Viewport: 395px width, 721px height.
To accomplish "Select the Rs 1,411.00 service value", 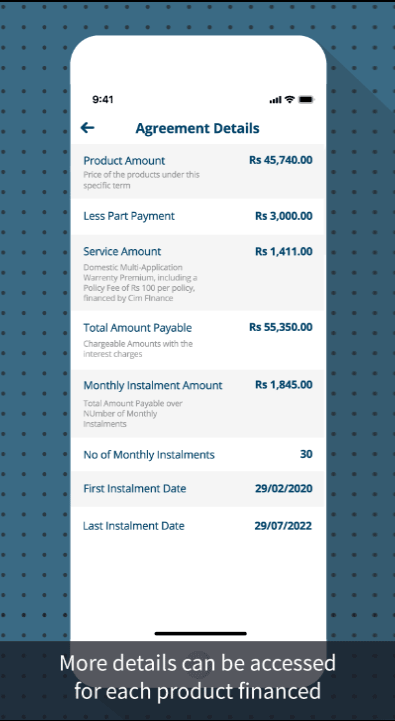I will tap(284, 252).
